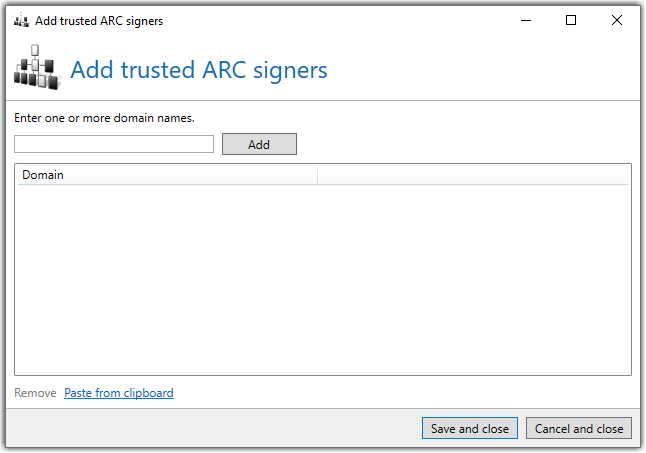The height and width of the screenshot is (453, 646).
Task: Click the large server network header icon
Action: [x=37, y=68]
